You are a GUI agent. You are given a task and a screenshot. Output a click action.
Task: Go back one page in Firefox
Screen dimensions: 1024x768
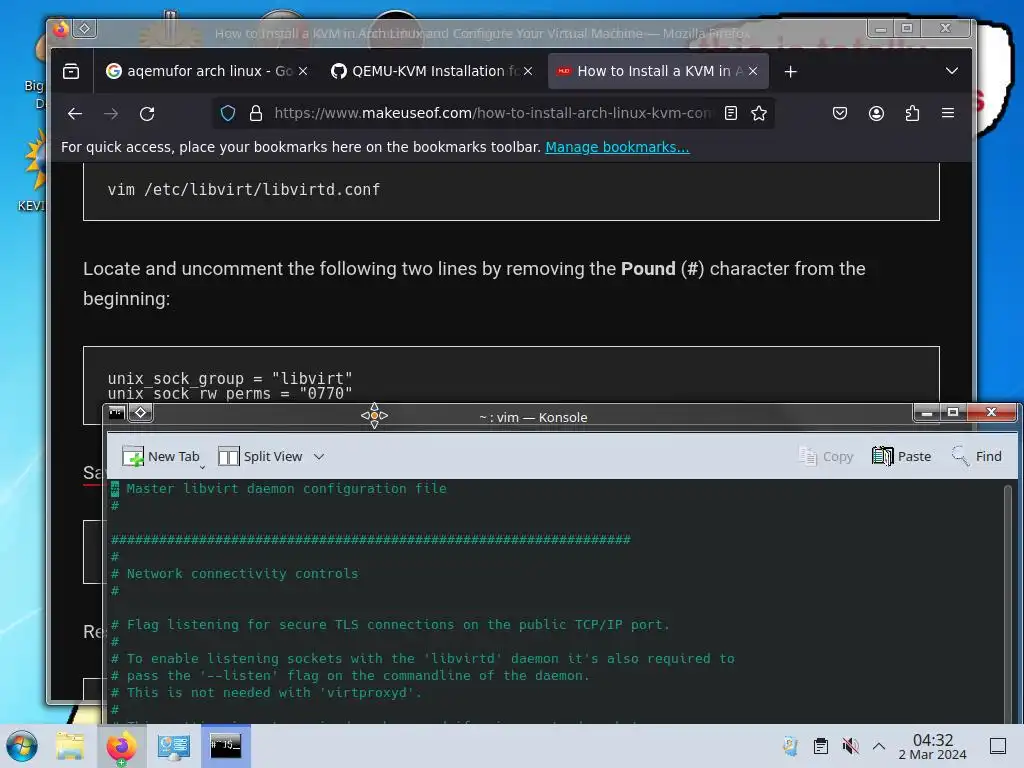pos(74,114)
